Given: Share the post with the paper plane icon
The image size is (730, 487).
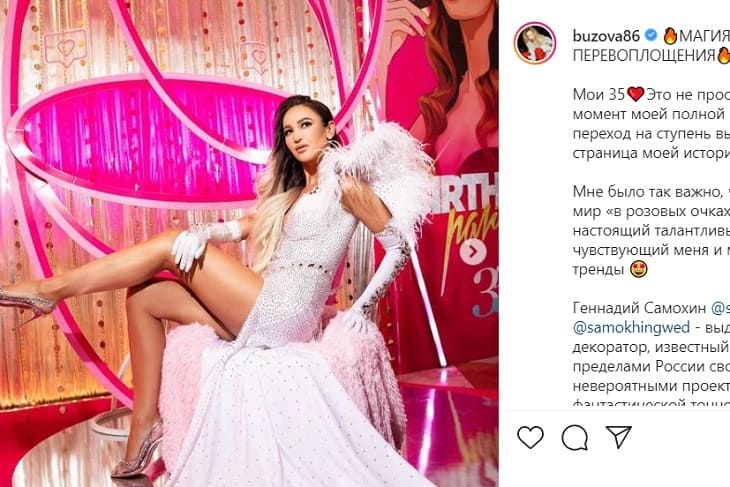Looking at the screenshot, I should (618, 437).
